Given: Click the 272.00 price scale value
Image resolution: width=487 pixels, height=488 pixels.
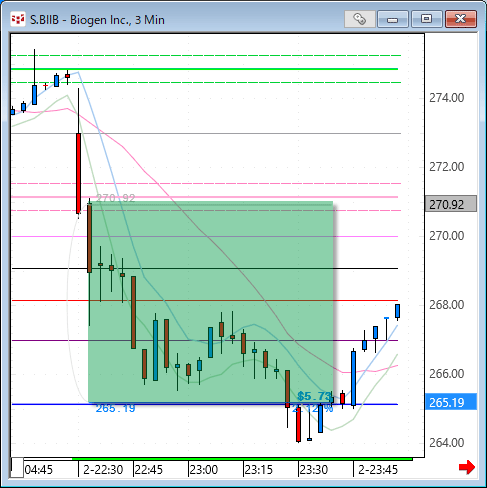Looking at the screenshot, I should pyautogui.click(x=446, y=167).
